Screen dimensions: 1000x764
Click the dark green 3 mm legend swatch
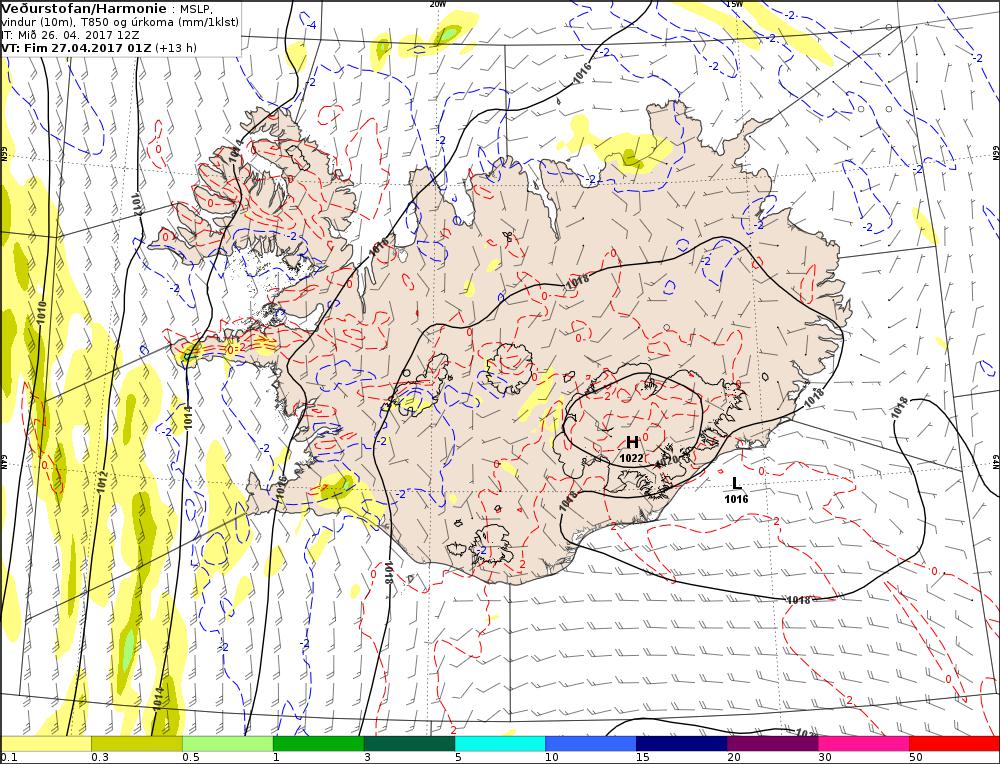(409, 743)
